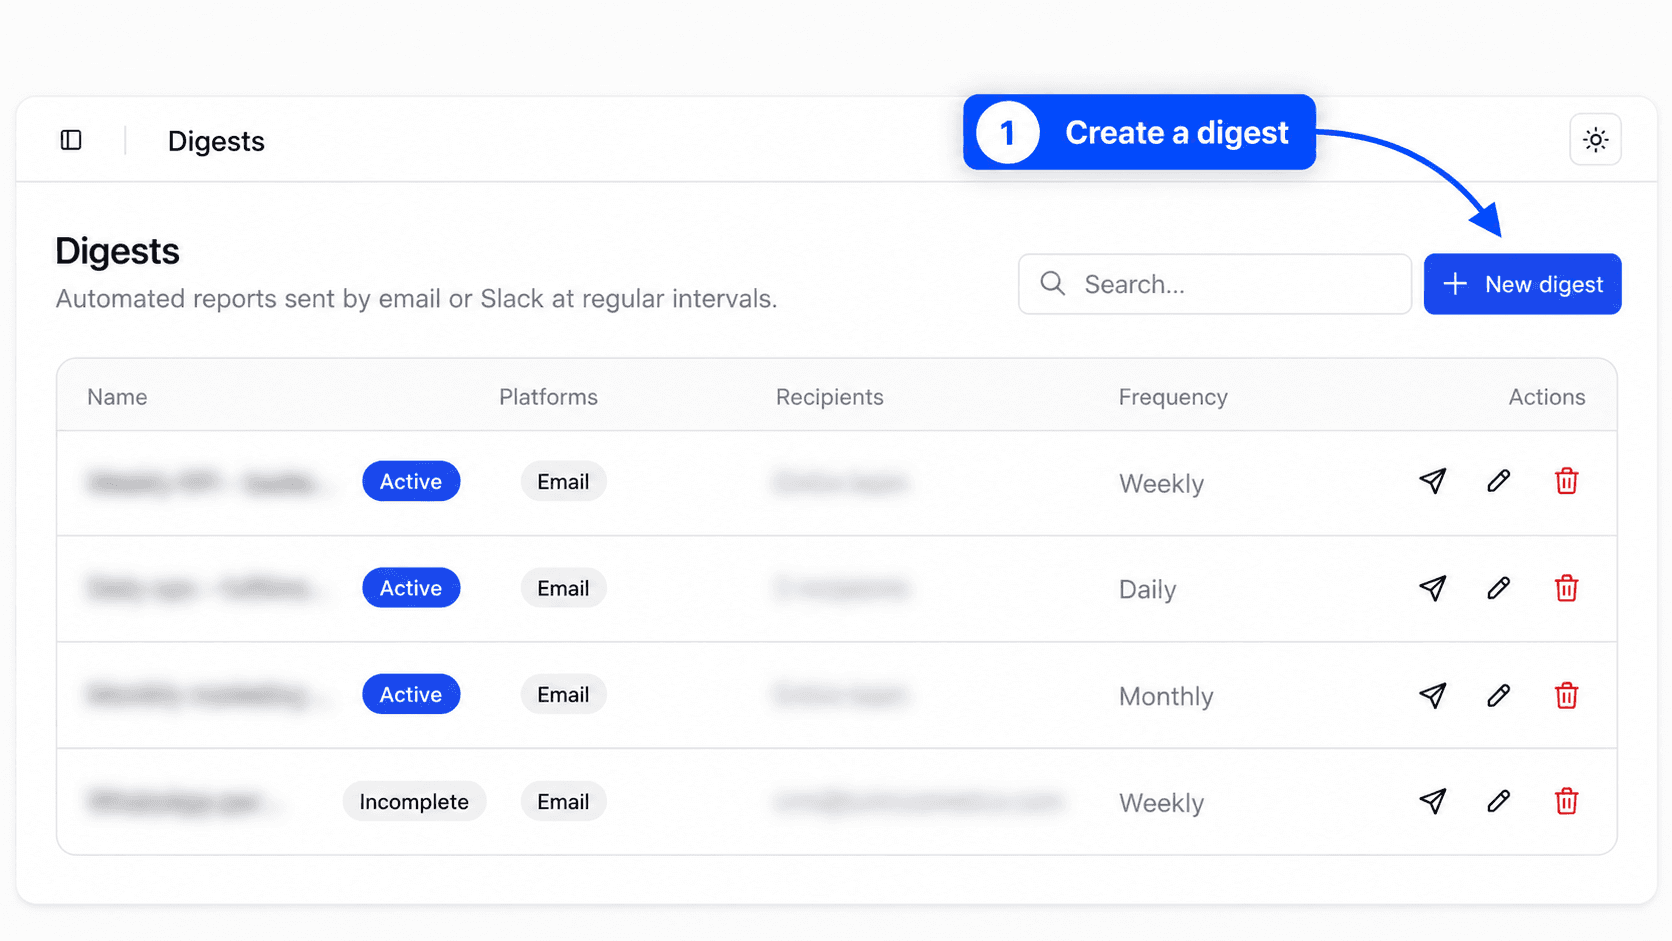Click the Monthly frequency cell
1672x941 pixels.
point(1166,696)
